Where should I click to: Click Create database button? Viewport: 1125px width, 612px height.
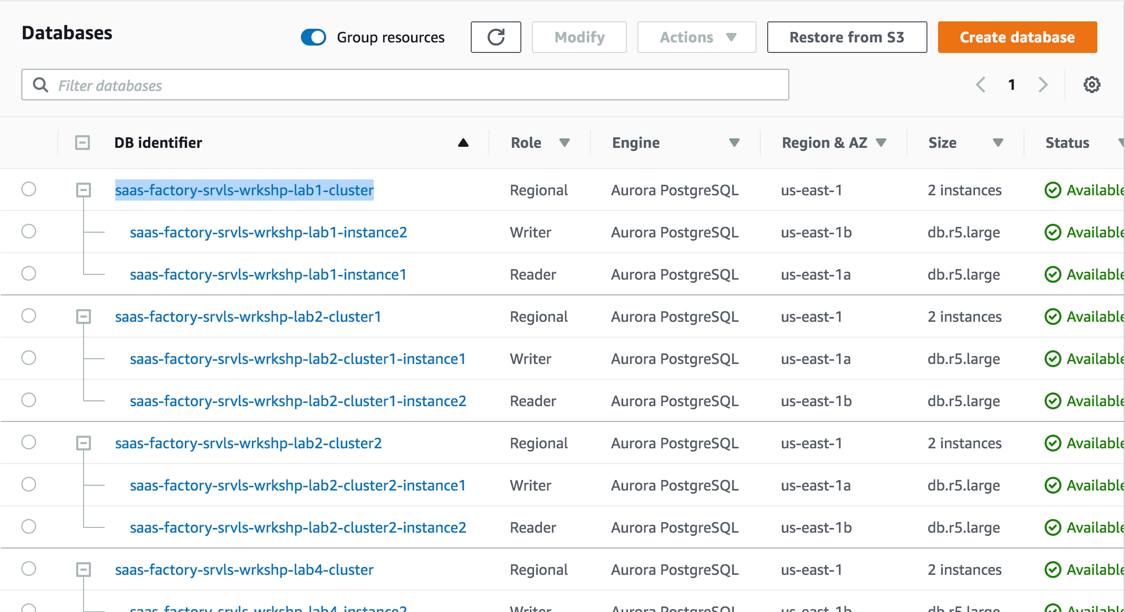pos(1017,37)
